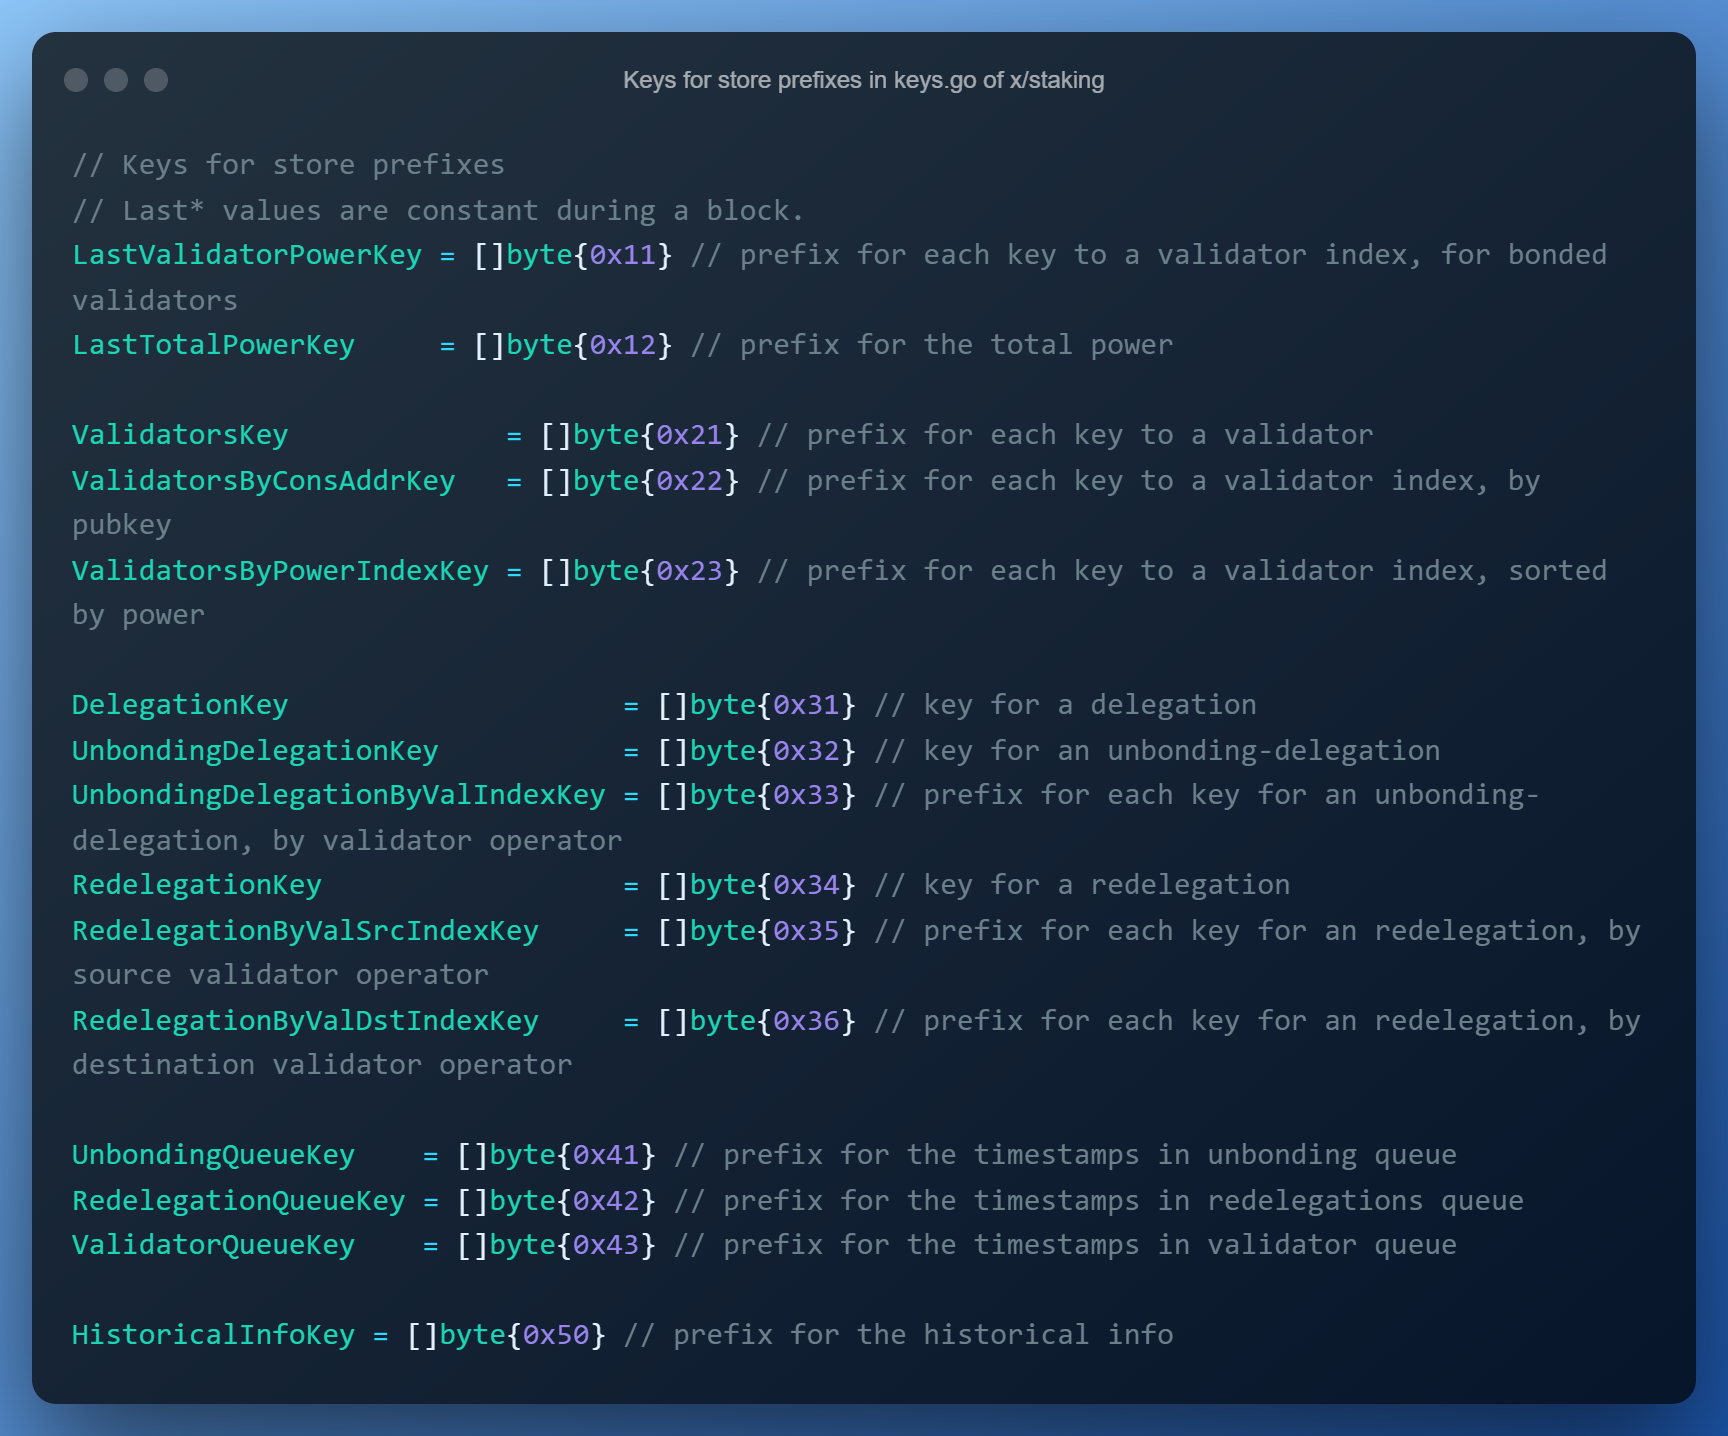Click comment '// prefix for the total power'
Image resolution: width=1728 pixels, height=1436 pixels.
click(x=932, y=345)
